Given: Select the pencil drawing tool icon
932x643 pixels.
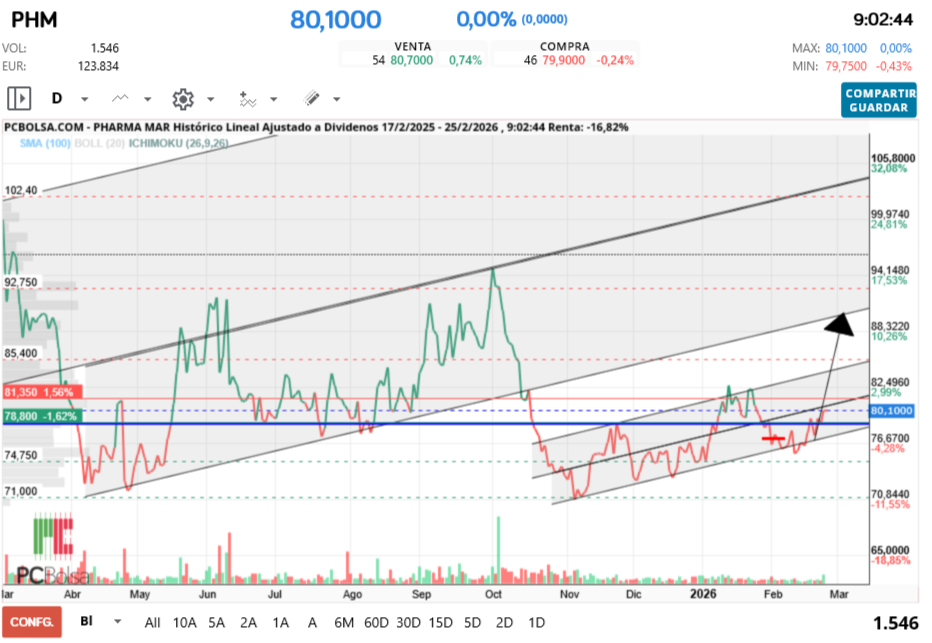Looking at the screenshot, I should (310, 98).
